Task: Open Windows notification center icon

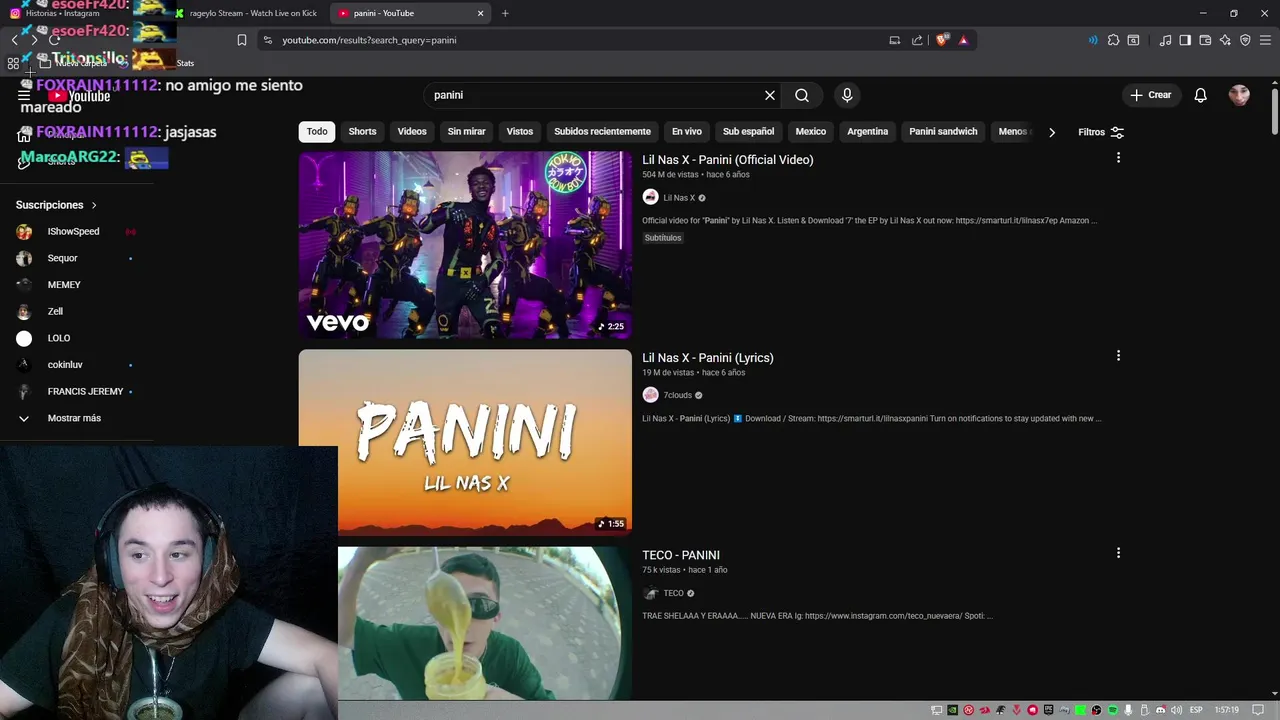Action: click(x=1258, y=710)
